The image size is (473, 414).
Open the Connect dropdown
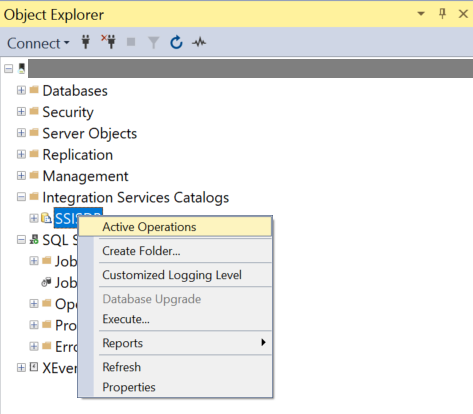[x=38, y=43]
